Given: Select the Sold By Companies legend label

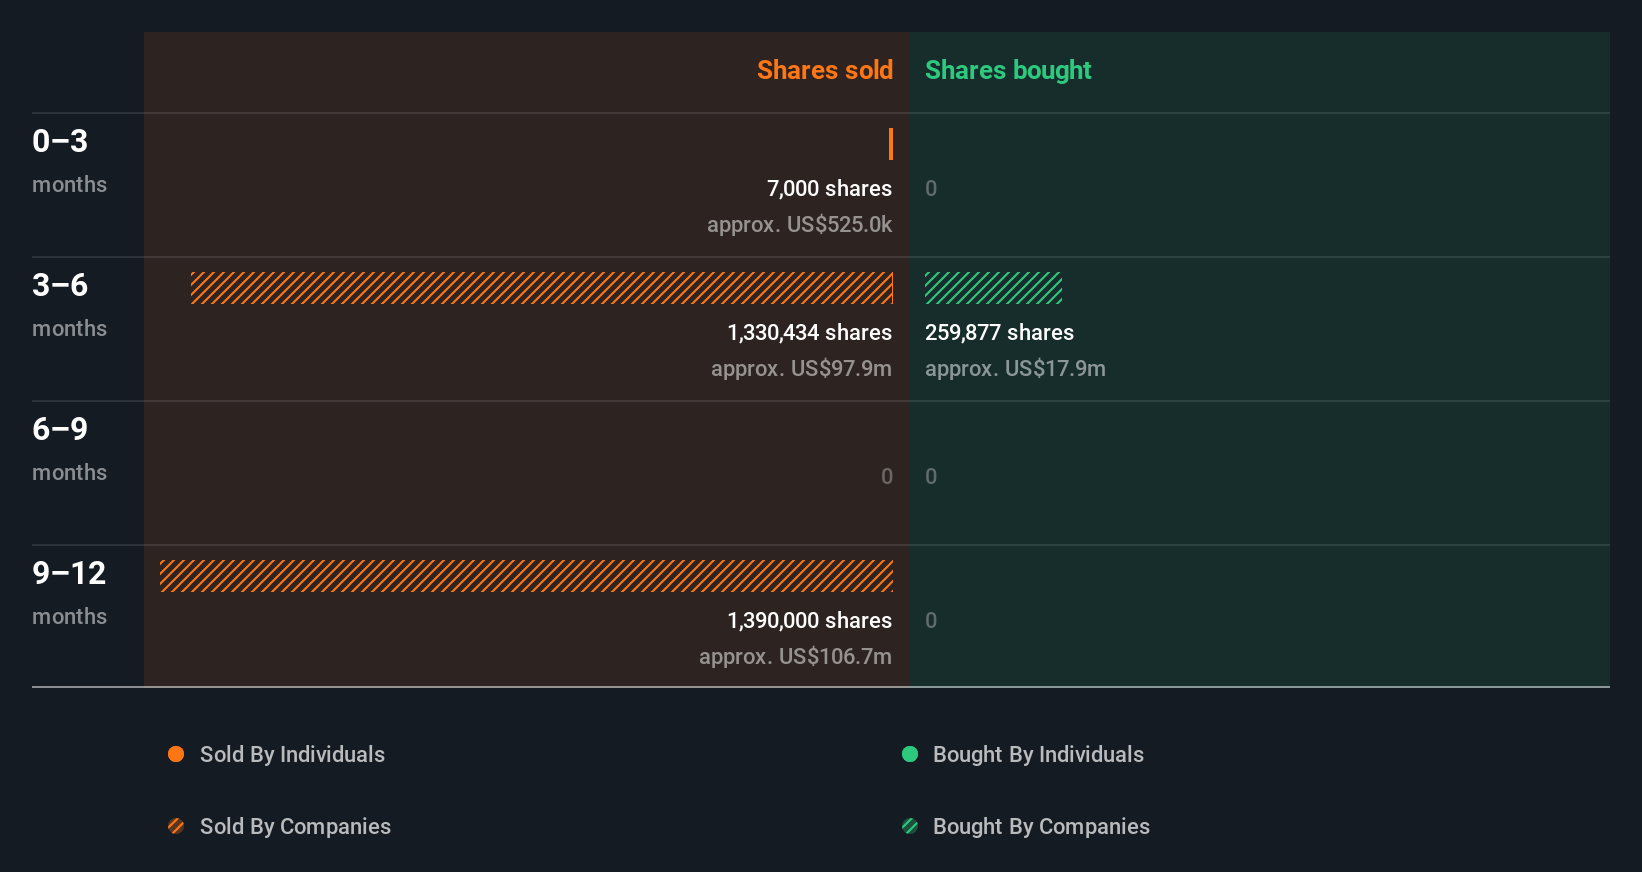Looking at the screenshot, I should click(x=295, y=826).
